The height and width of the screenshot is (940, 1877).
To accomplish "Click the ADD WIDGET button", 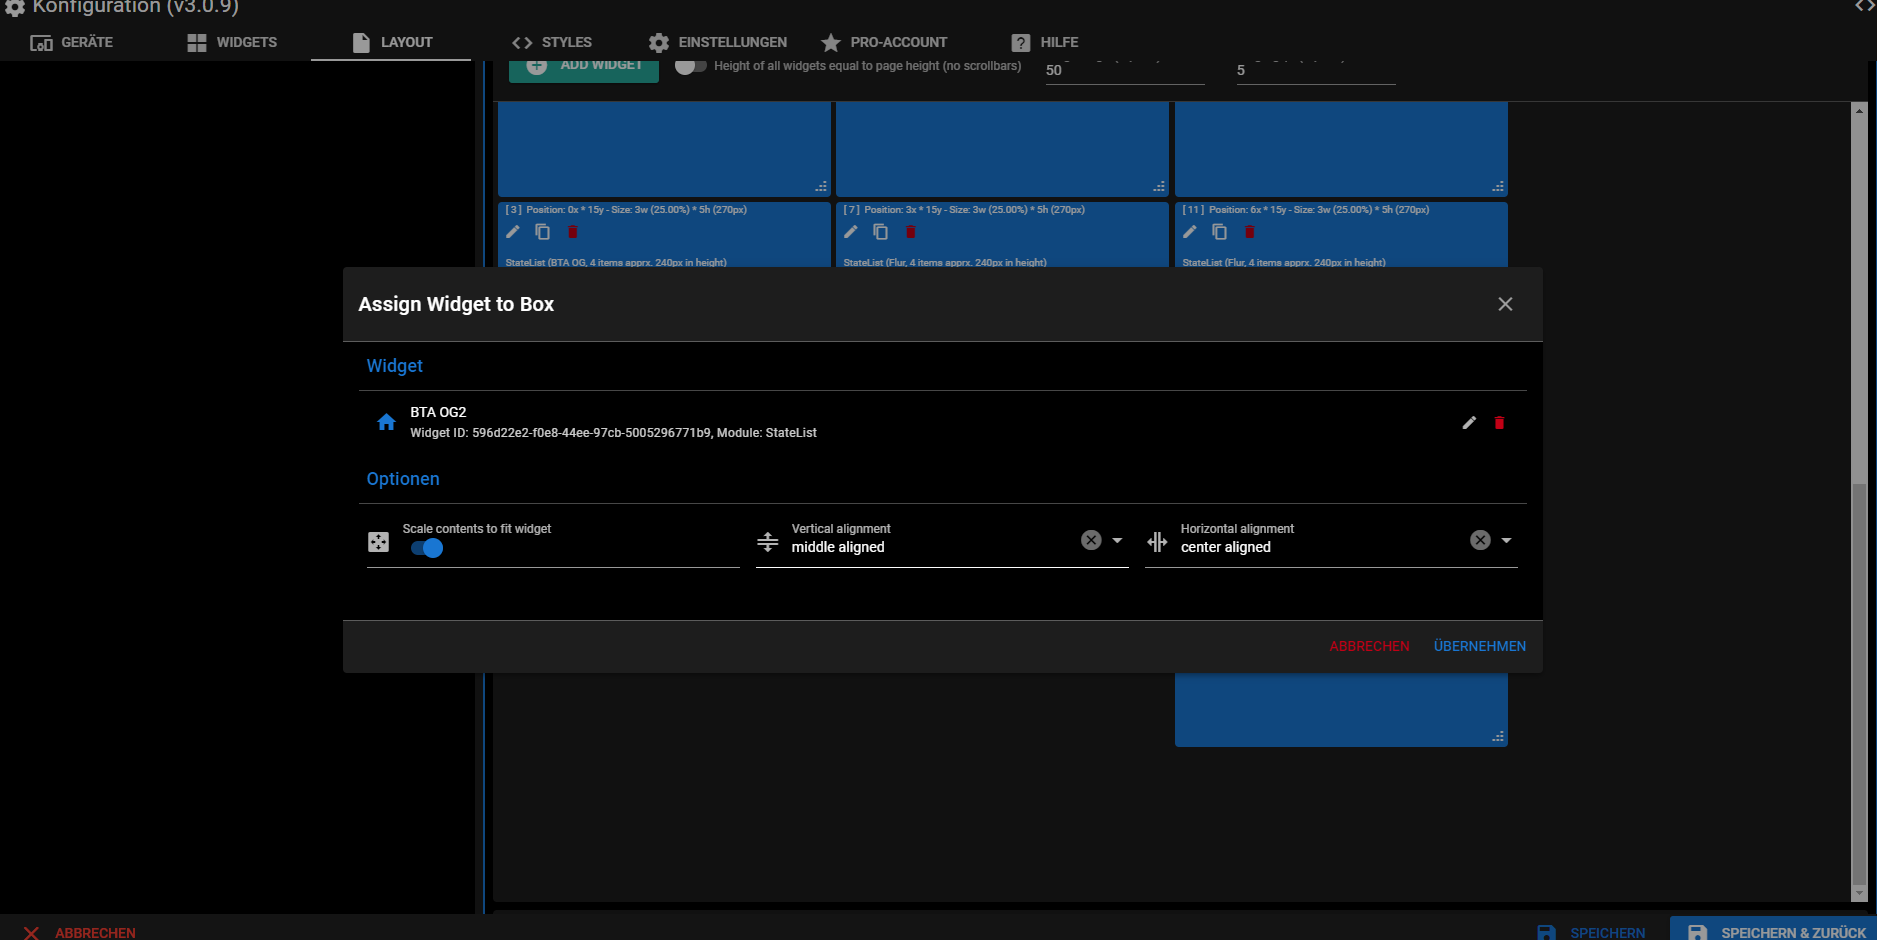I will click(x=584, y=68).
